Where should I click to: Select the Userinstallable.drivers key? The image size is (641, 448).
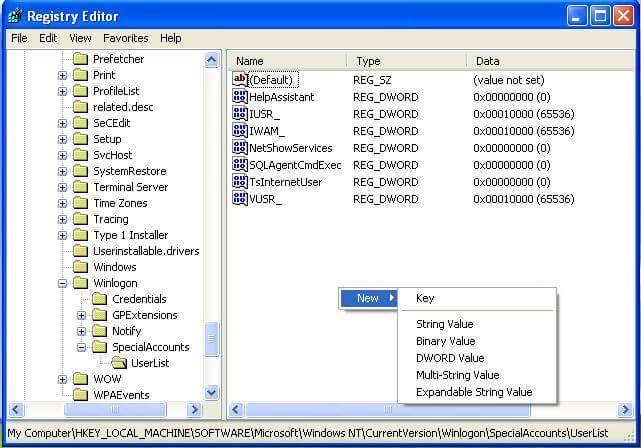tap(146, 251)
